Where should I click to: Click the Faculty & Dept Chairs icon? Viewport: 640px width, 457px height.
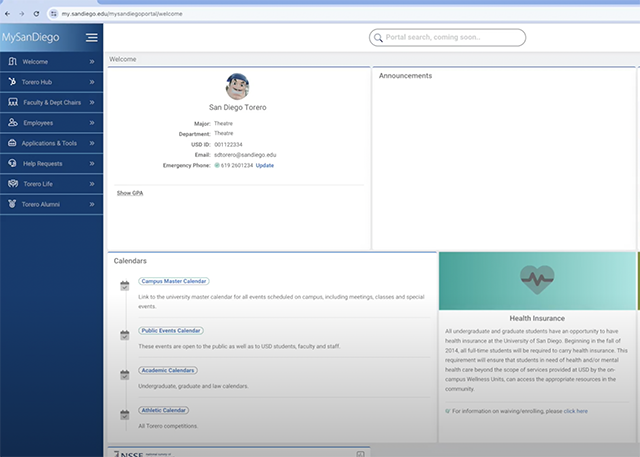[13, 102]
